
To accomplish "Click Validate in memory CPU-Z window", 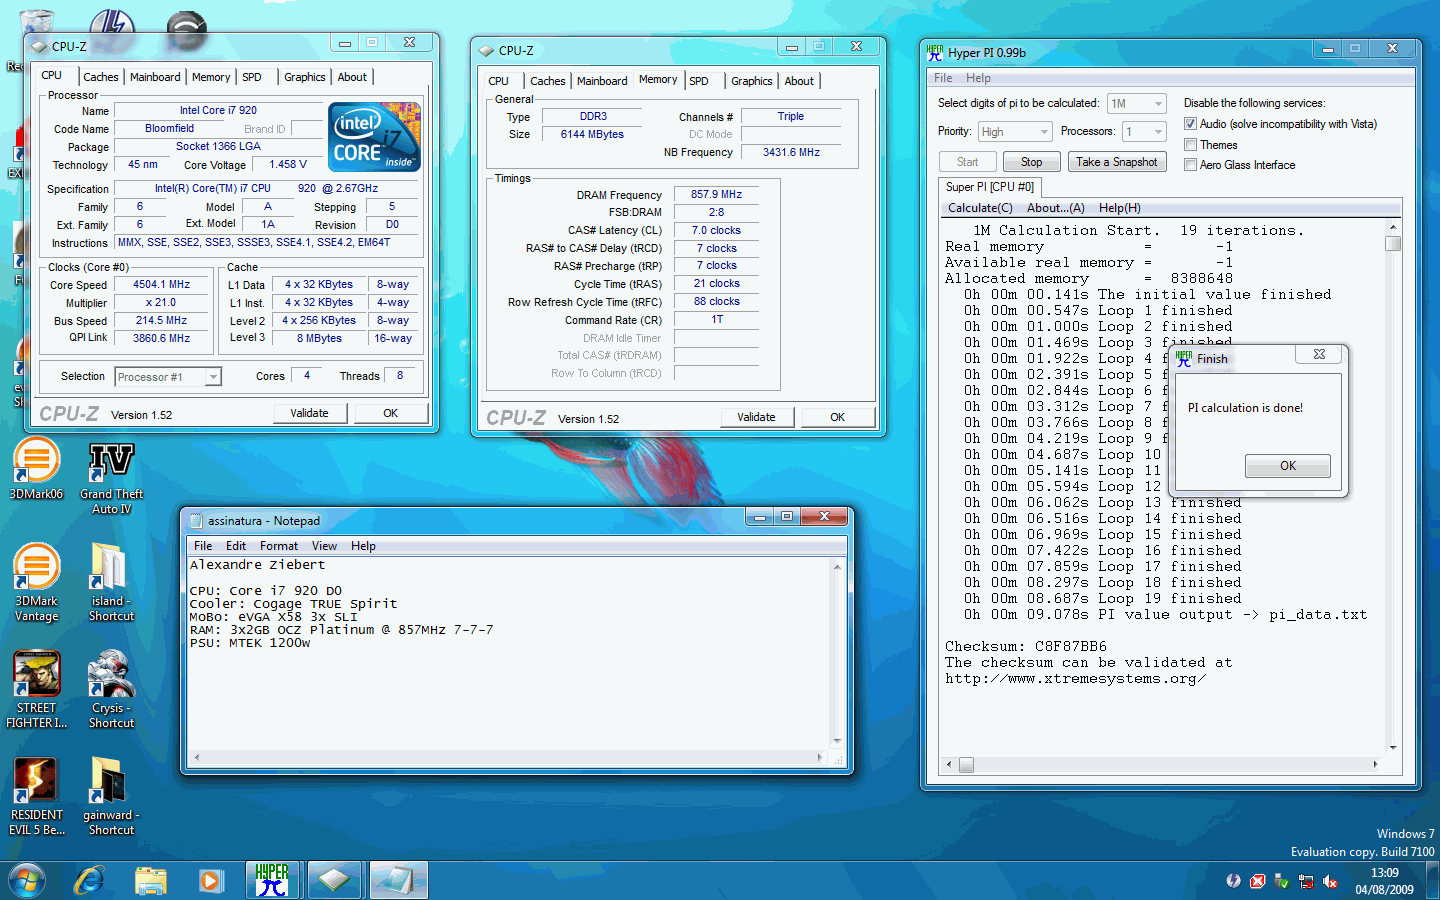I will 756,417.
